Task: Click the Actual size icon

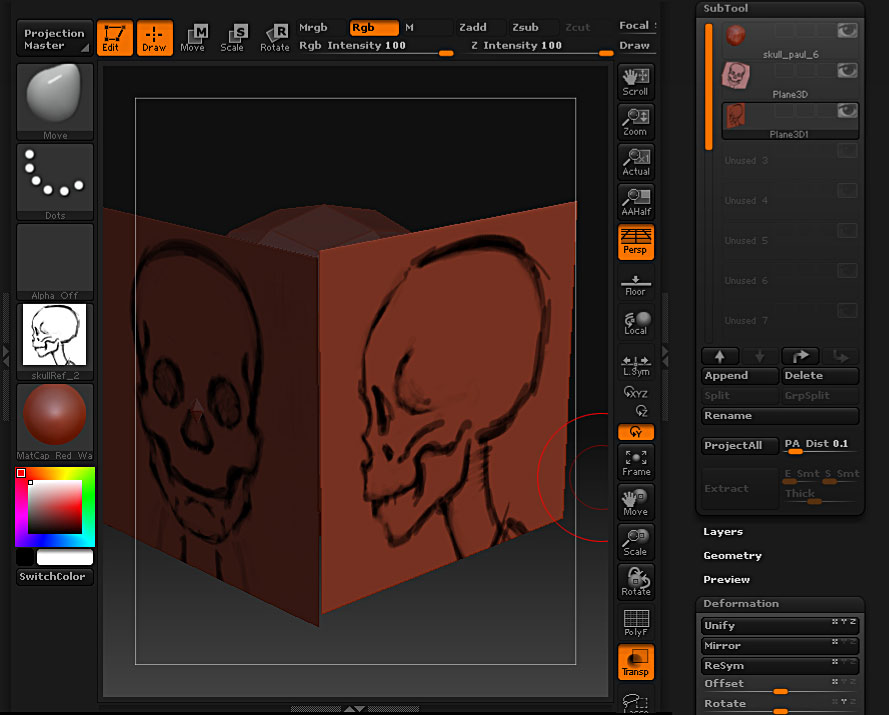Action: (x=635, y=161)
